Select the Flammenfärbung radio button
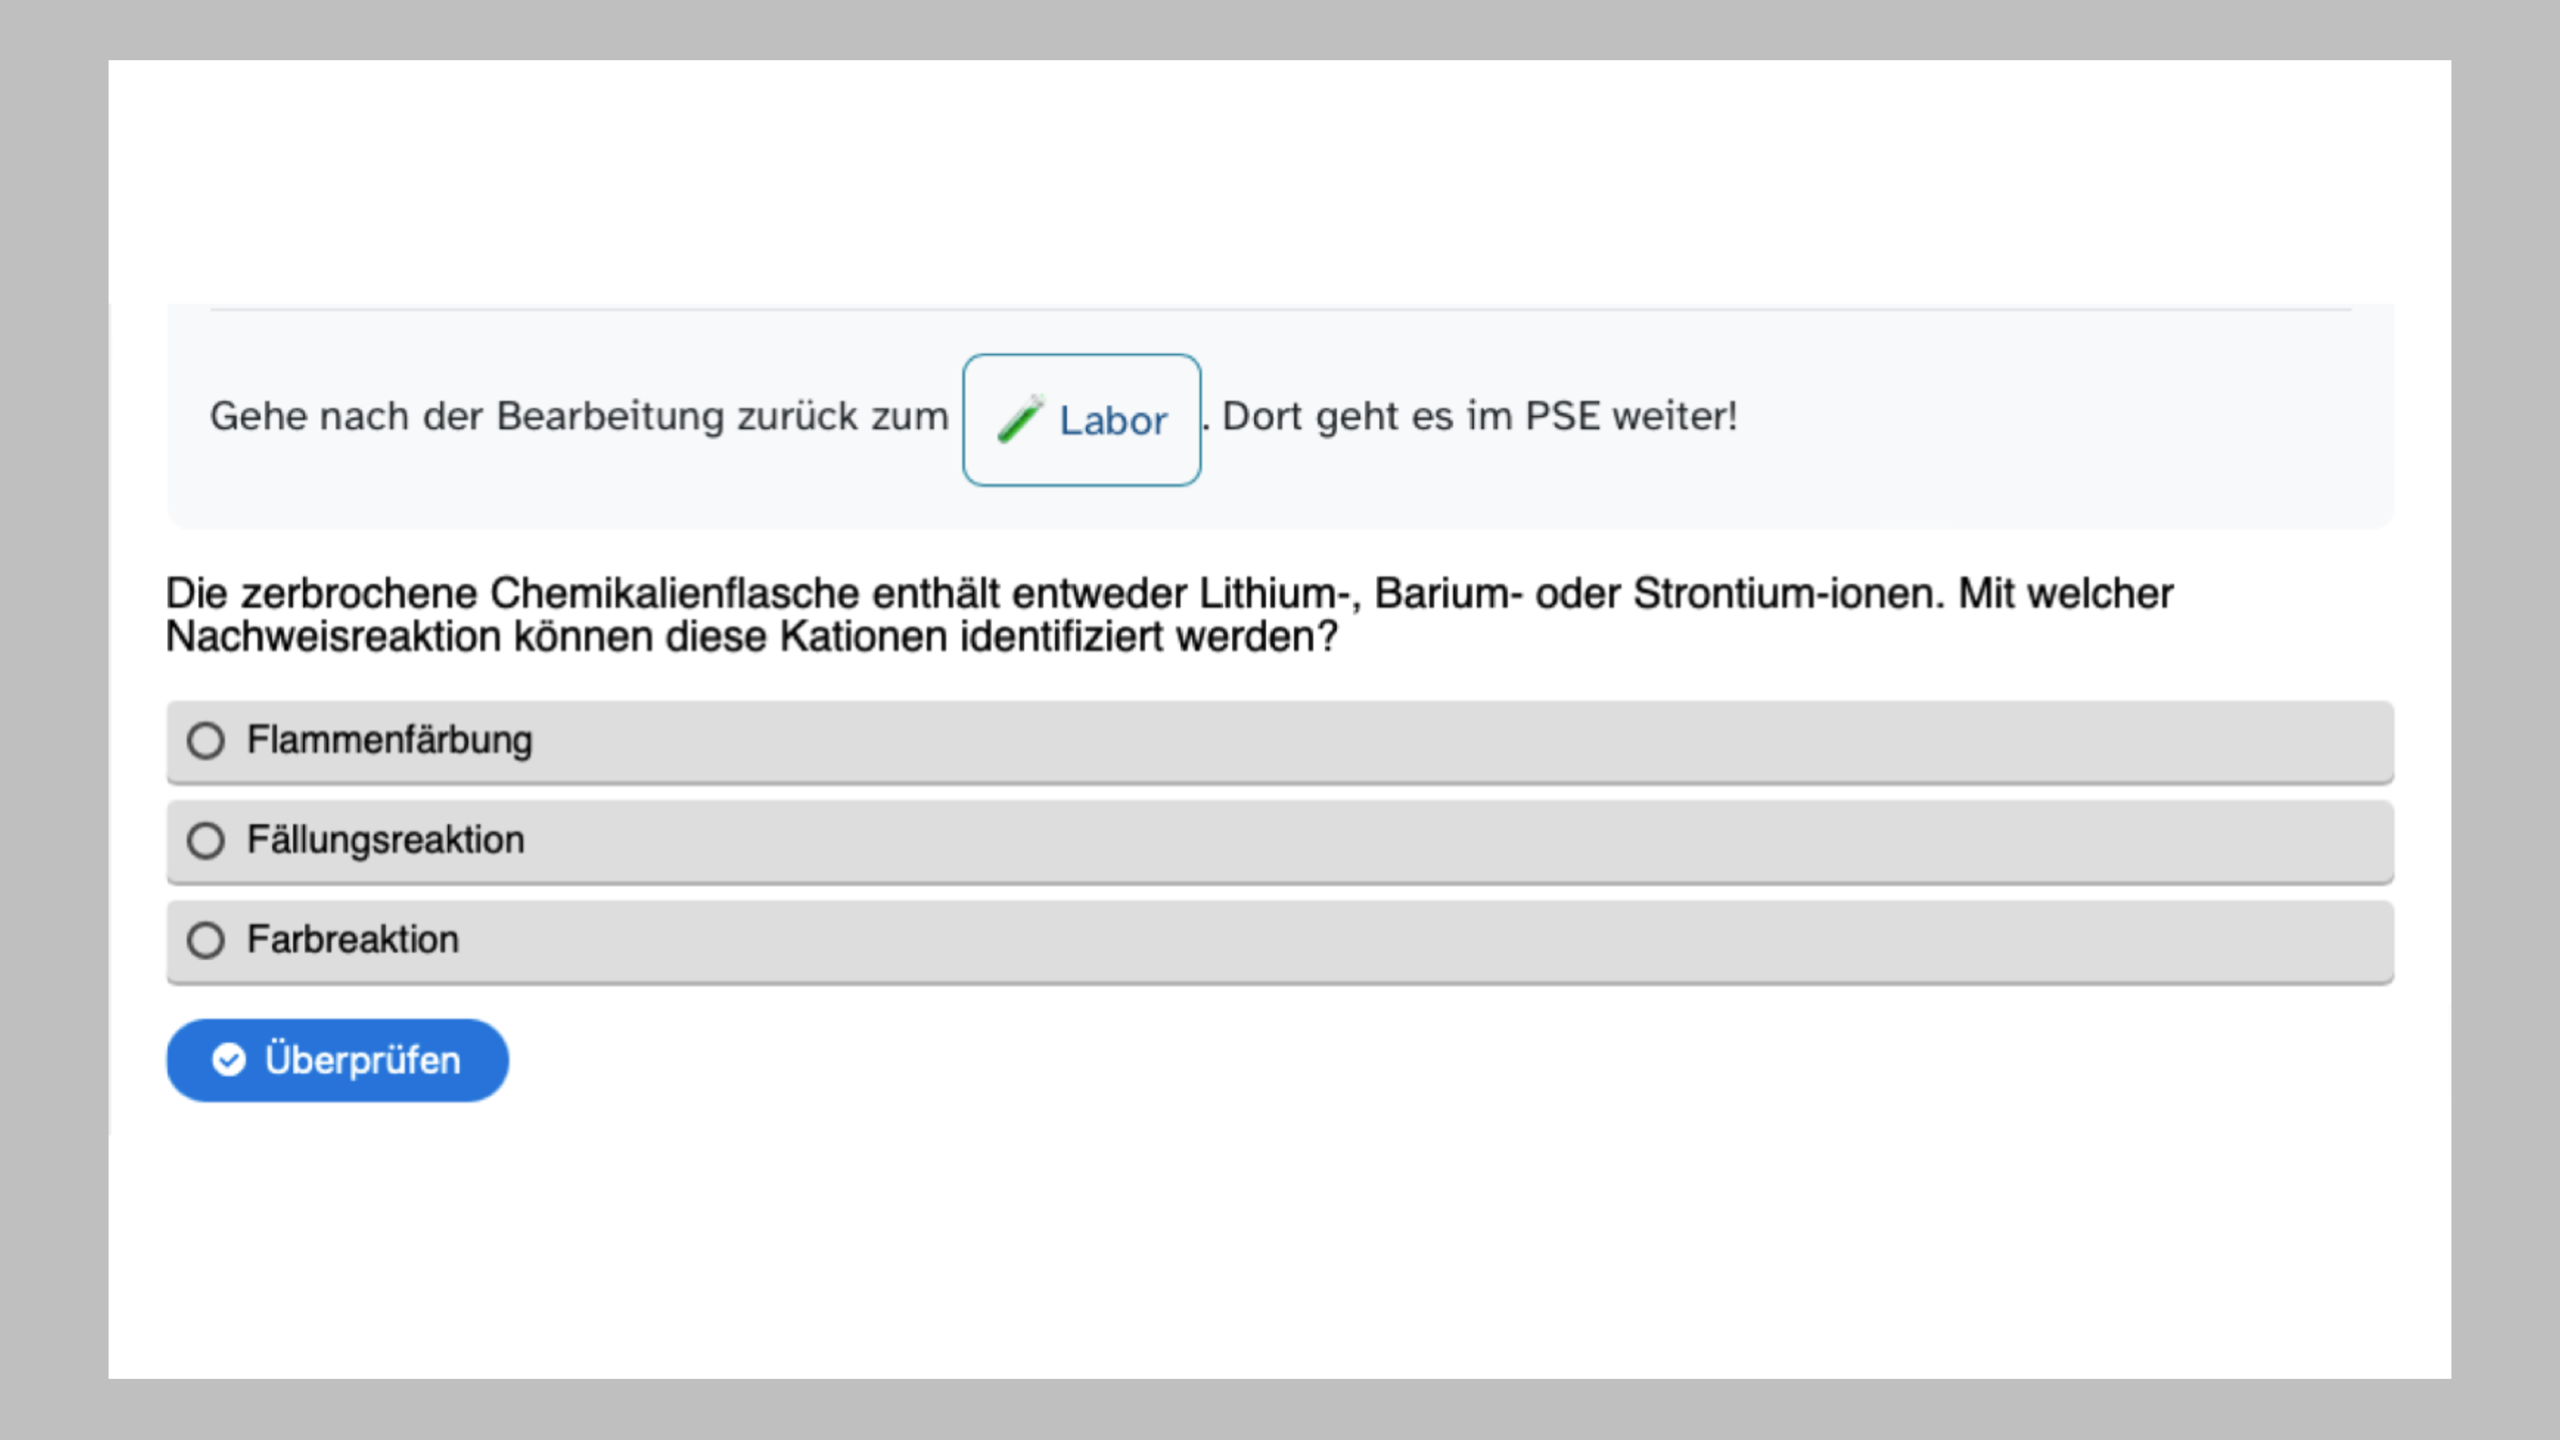This screenshot has width=2560, height=1440. [x=206, y=741]
